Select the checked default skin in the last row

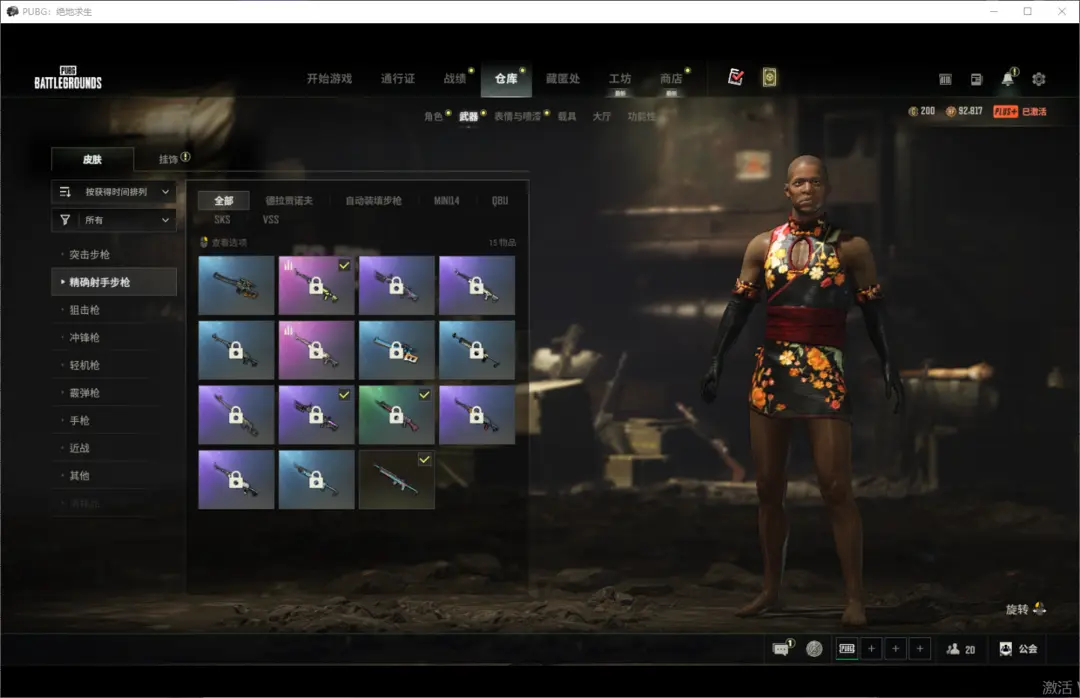396,479
